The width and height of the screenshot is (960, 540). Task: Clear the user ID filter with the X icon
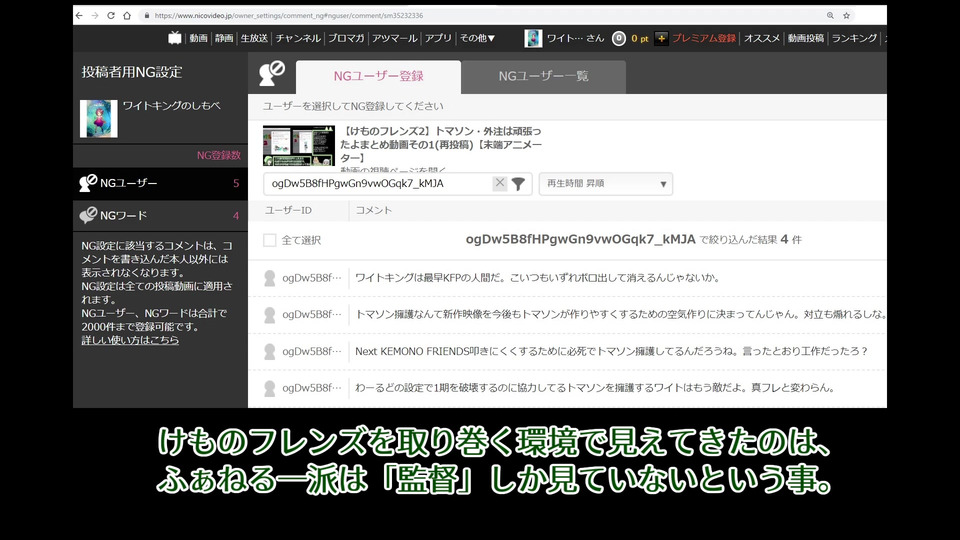(x=500, y=183)
